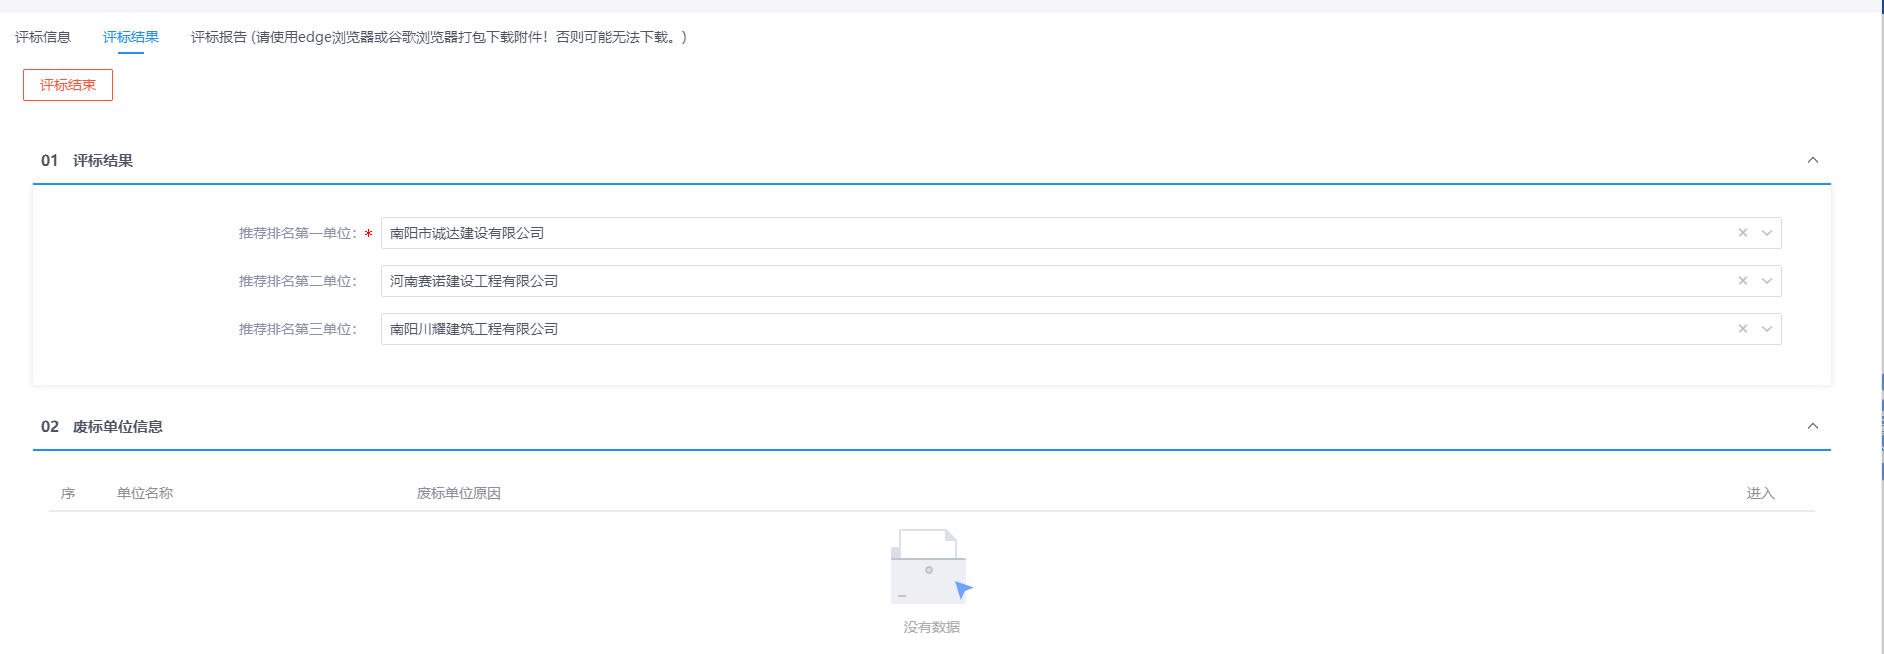The width and height of the screenshot is (1884, 654).
Task: Open dropdown arrow for 推荐排名第二单位
Action: 1767,281
